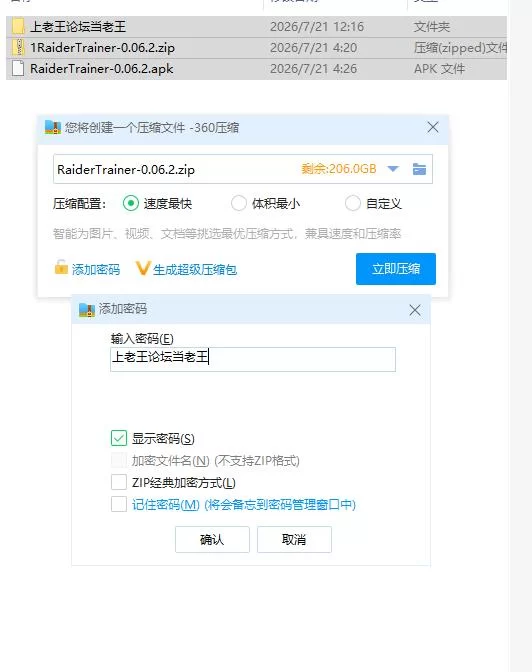Screen dimensions: 532x672
Task: Click the 生成超级压缩包 link
Action: pos(195,270)
